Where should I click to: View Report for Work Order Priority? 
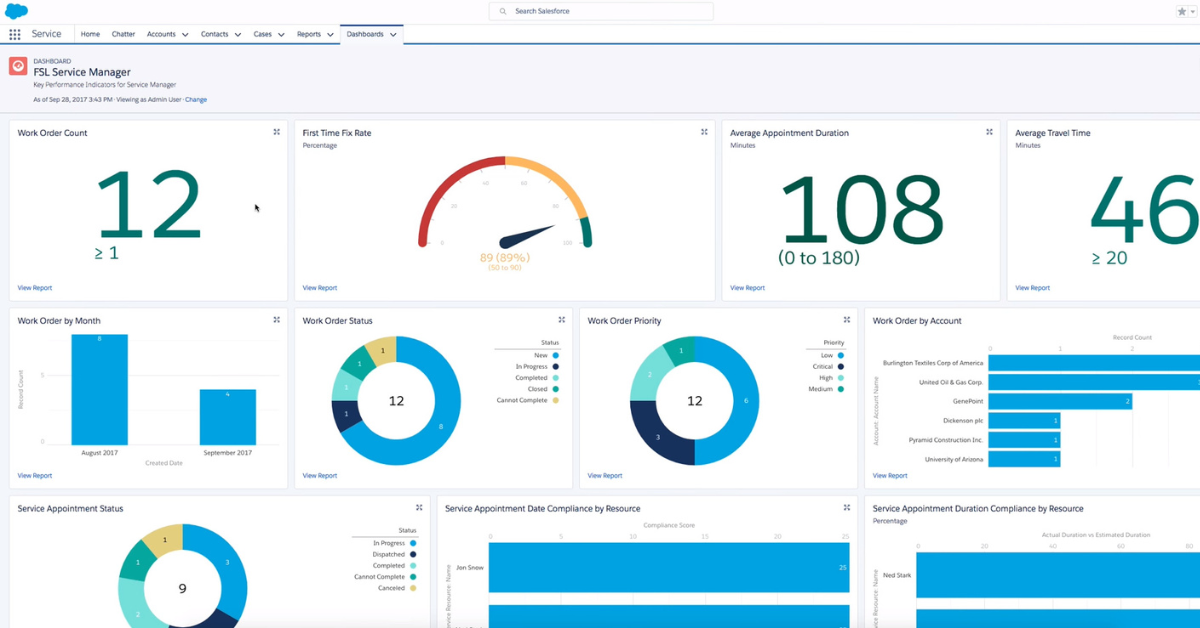(604, 476)
